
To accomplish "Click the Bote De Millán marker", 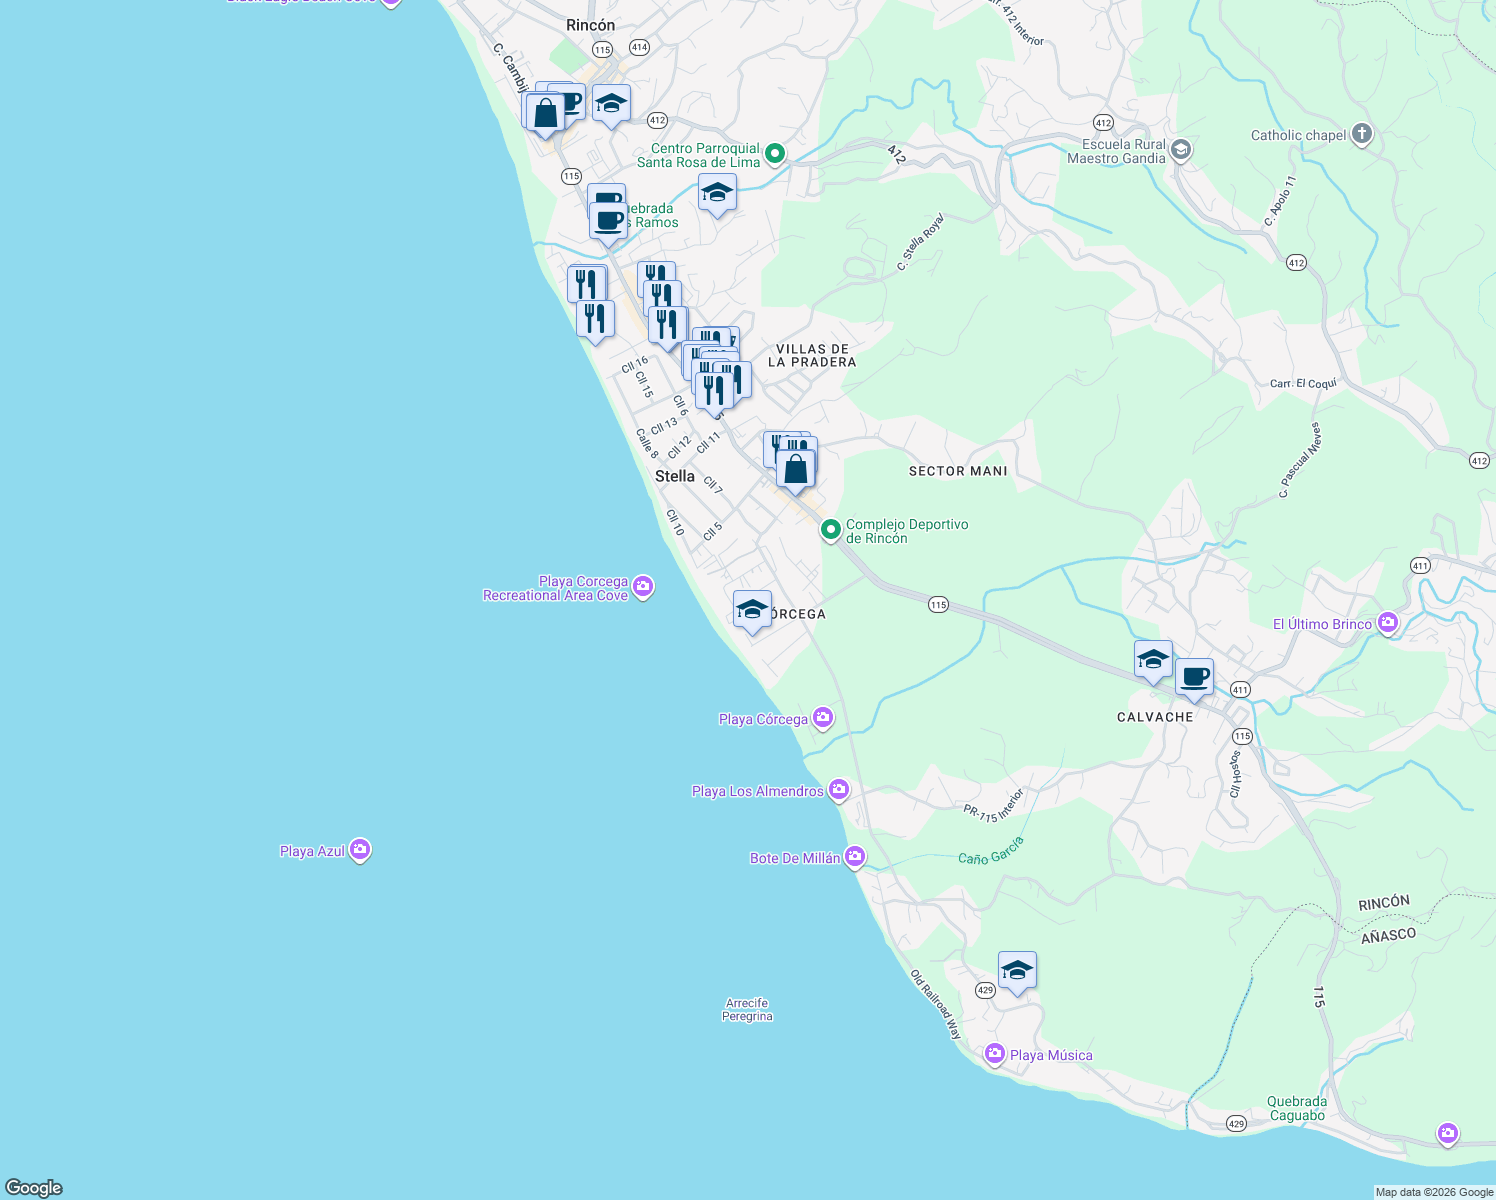I will [x=855, y=856].
